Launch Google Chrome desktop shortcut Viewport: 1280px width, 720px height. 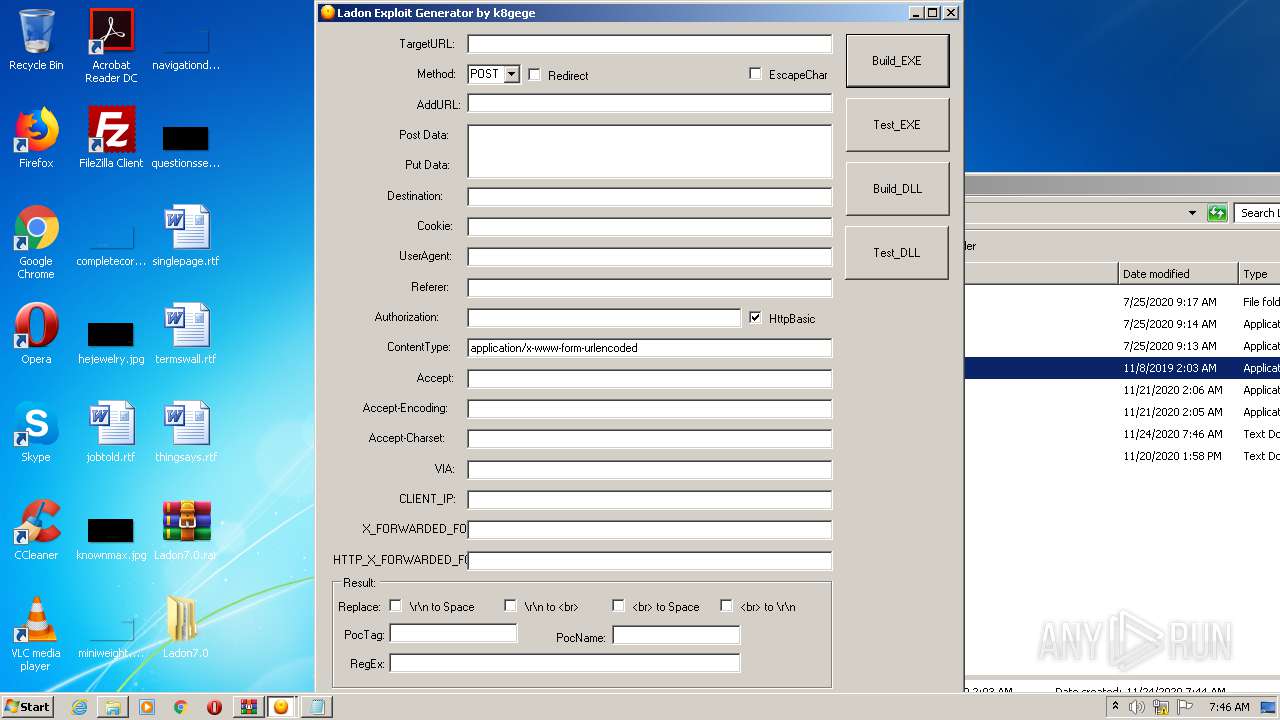[x=36, y=242]
